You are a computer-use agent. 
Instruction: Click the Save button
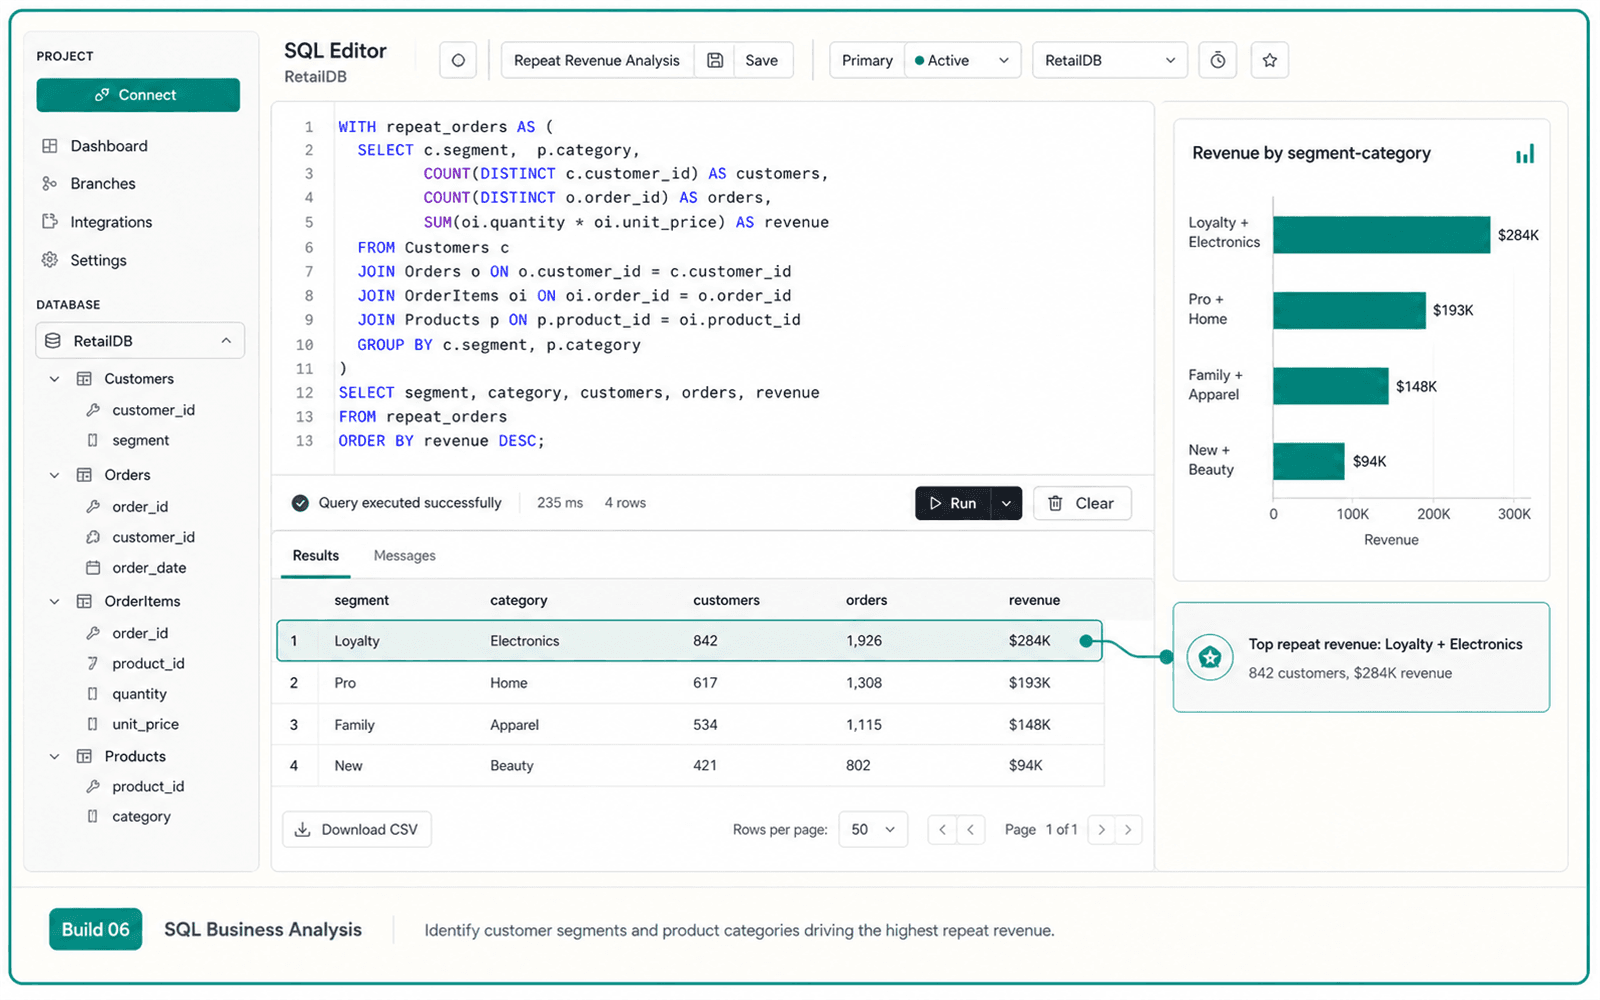coord(762,60)
